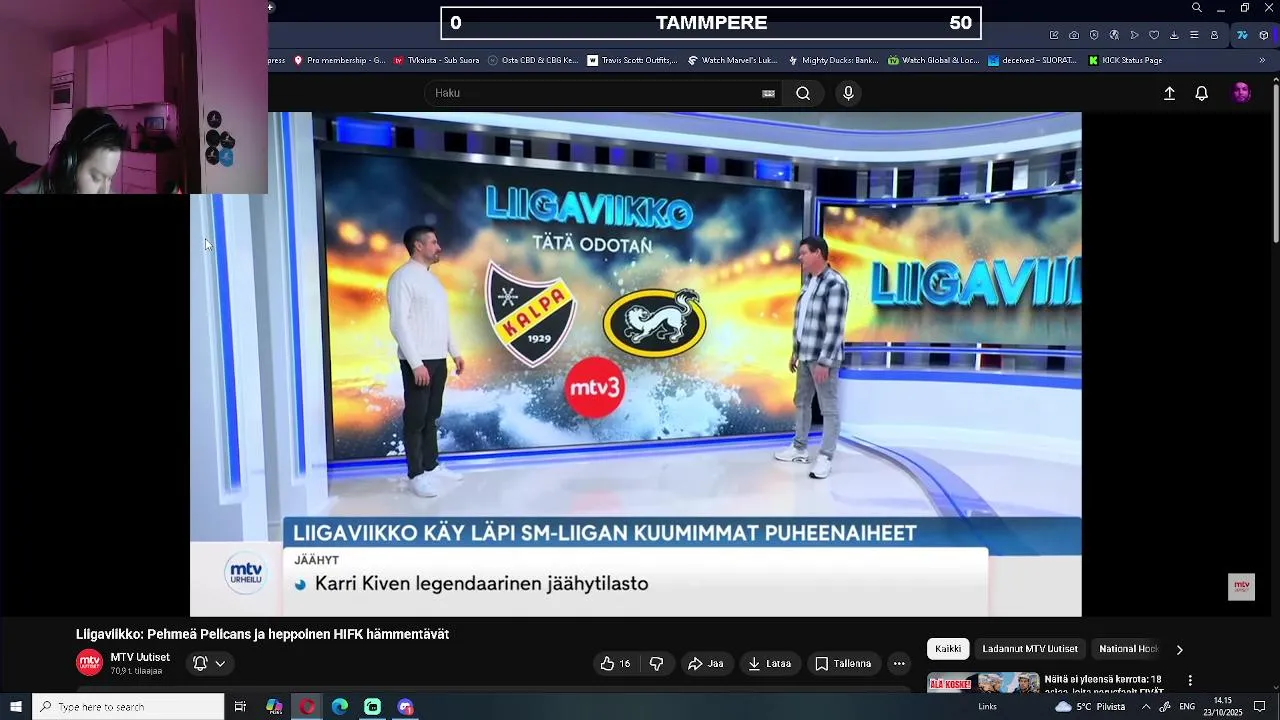Open Microsoft Edge from the taskbar
The width and height of the screenshot is (1280, 720).
pos(340,707)
